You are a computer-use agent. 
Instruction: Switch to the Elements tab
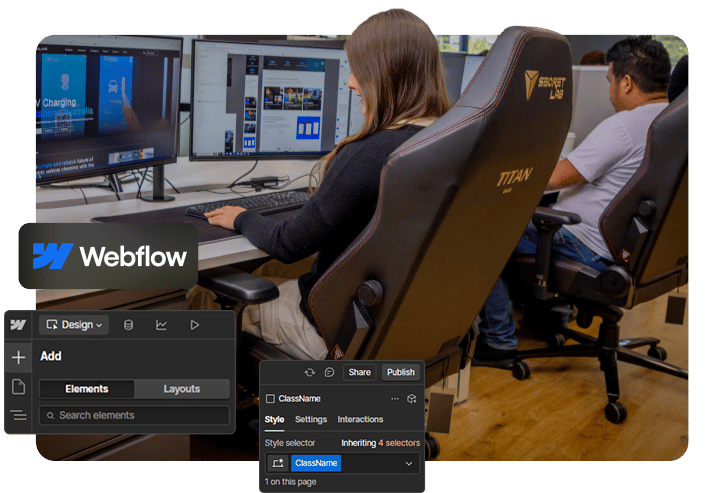(x=87, y=389)
